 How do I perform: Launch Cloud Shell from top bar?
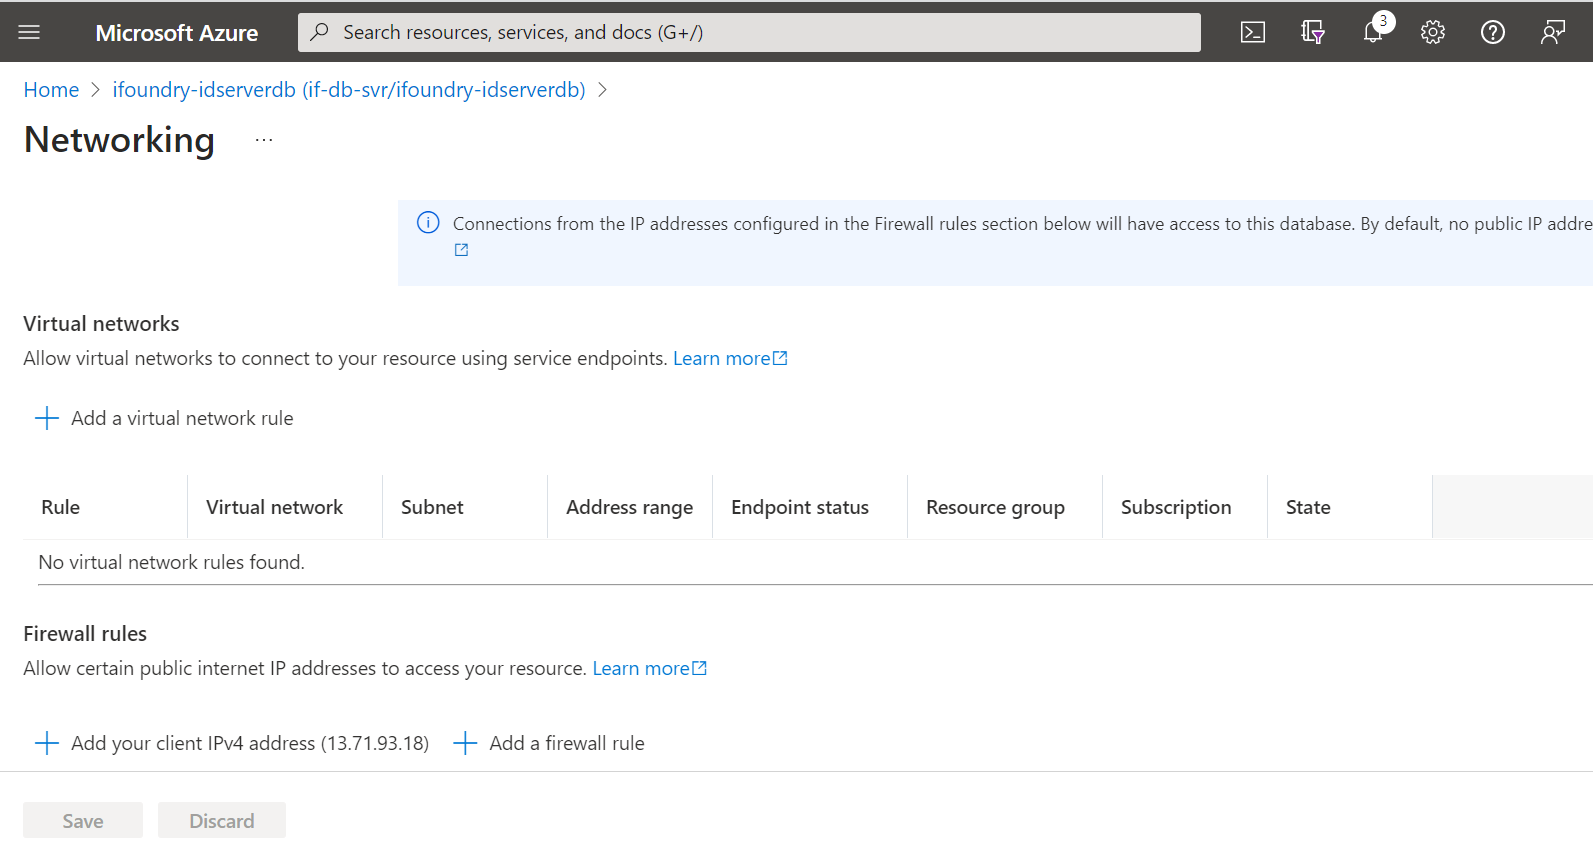point(1252,32)
